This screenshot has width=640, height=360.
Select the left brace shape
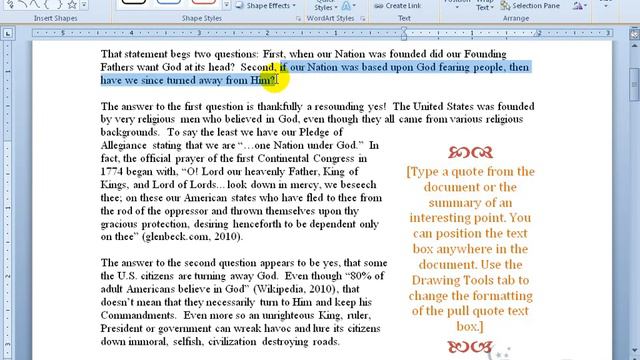tap(47, 5)
